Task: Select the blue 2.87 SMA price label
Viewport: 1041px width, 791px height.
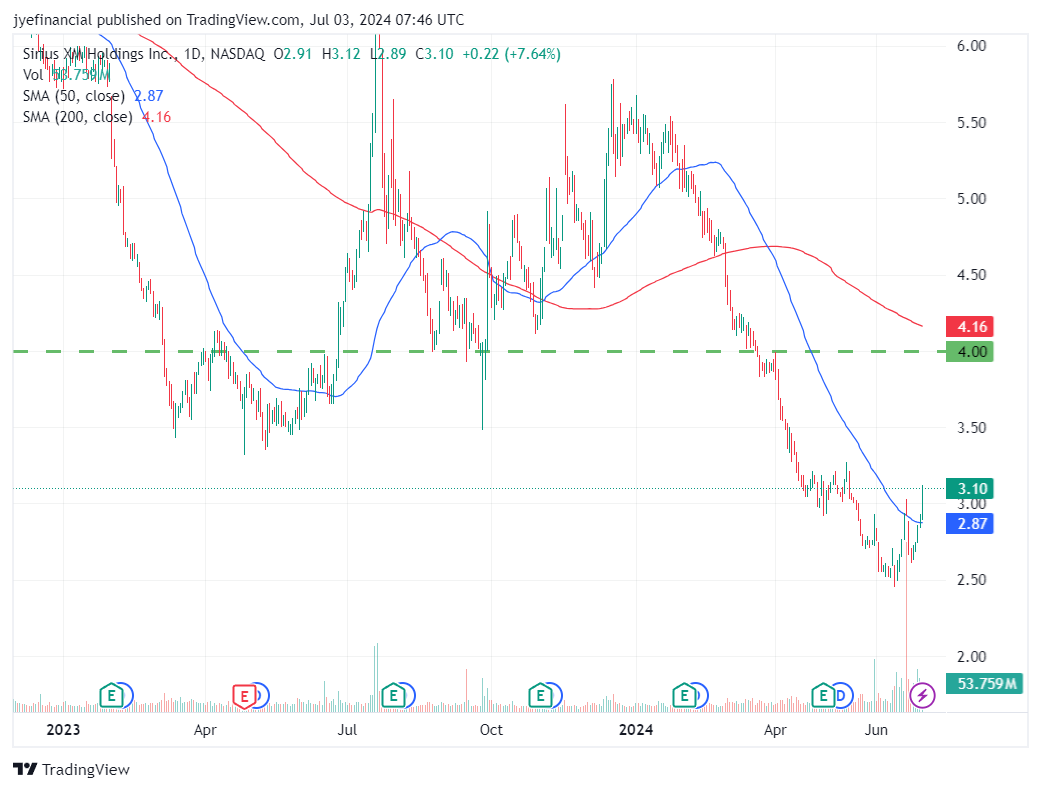Action: point(970,523)
